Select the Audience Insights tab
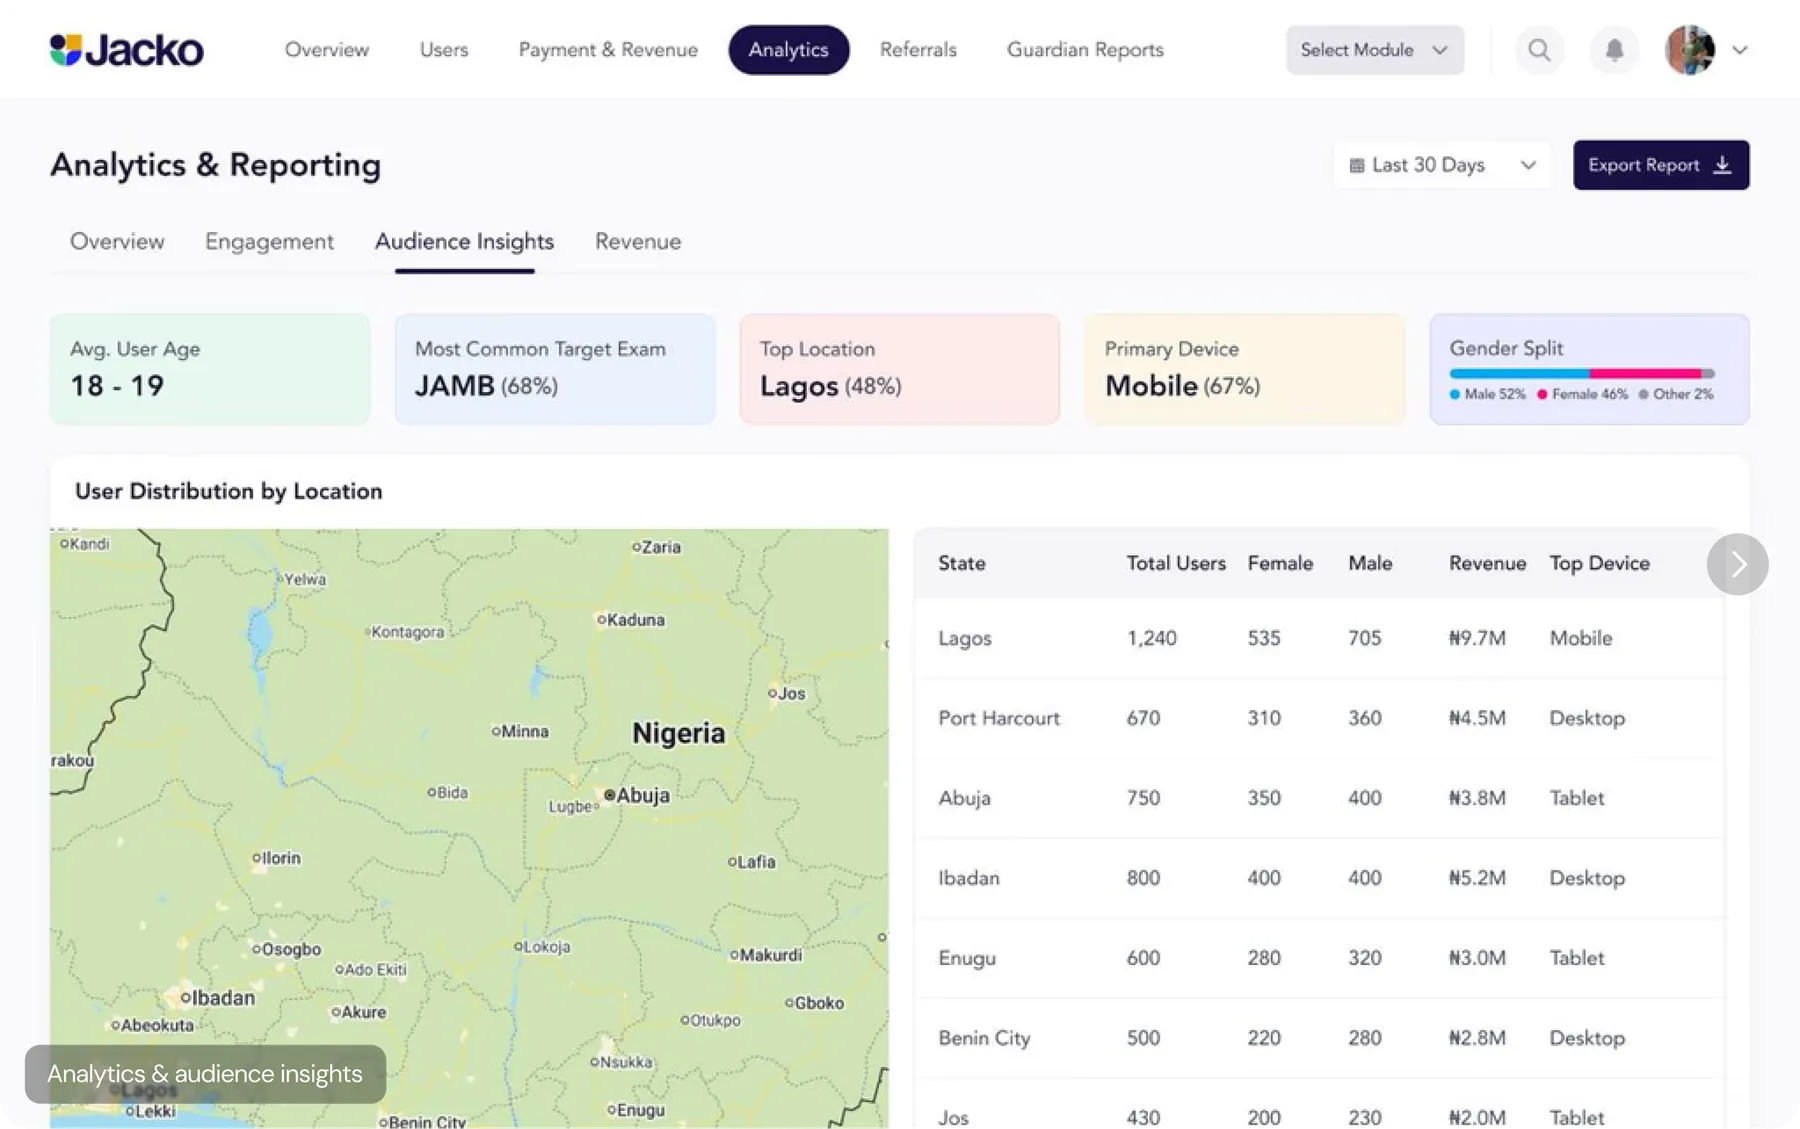Image resolution: width=1800 pixels, height=1129 pixels. click(x=464, y=242)
